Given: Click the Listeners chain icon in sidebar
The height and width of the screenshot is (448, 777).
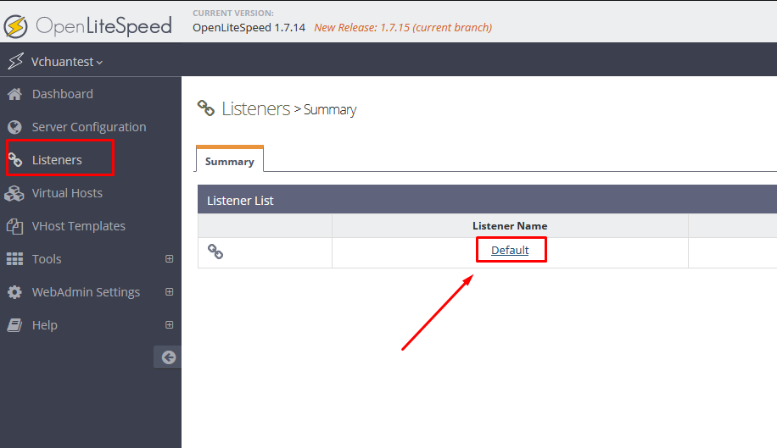Looking at the screenshot, I should (x=15, y=160).
